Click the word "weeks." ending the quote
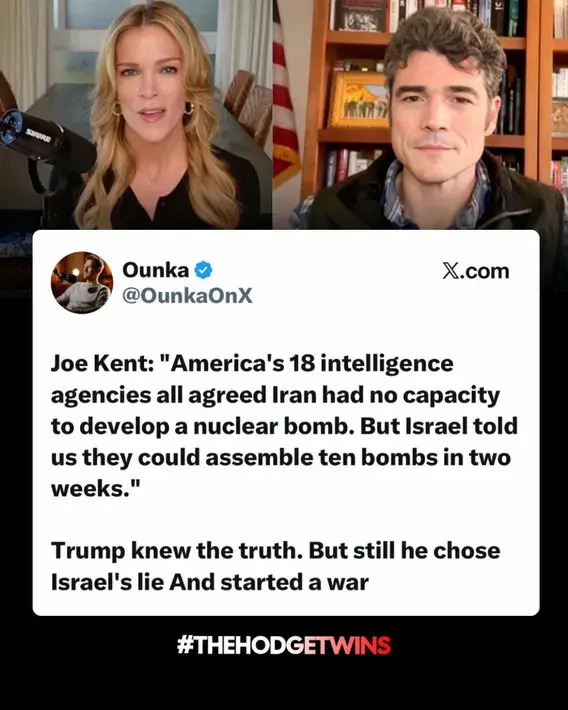The image size is (568, 710). tap(96, 489)
